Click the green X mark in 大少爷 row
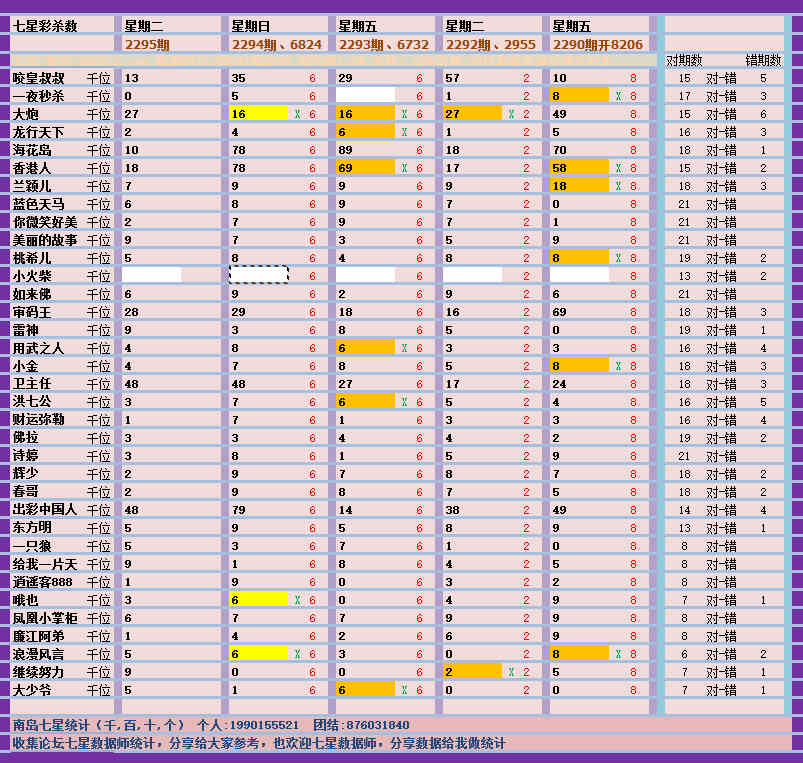The image size is (803, 763). tap(404, 690)
